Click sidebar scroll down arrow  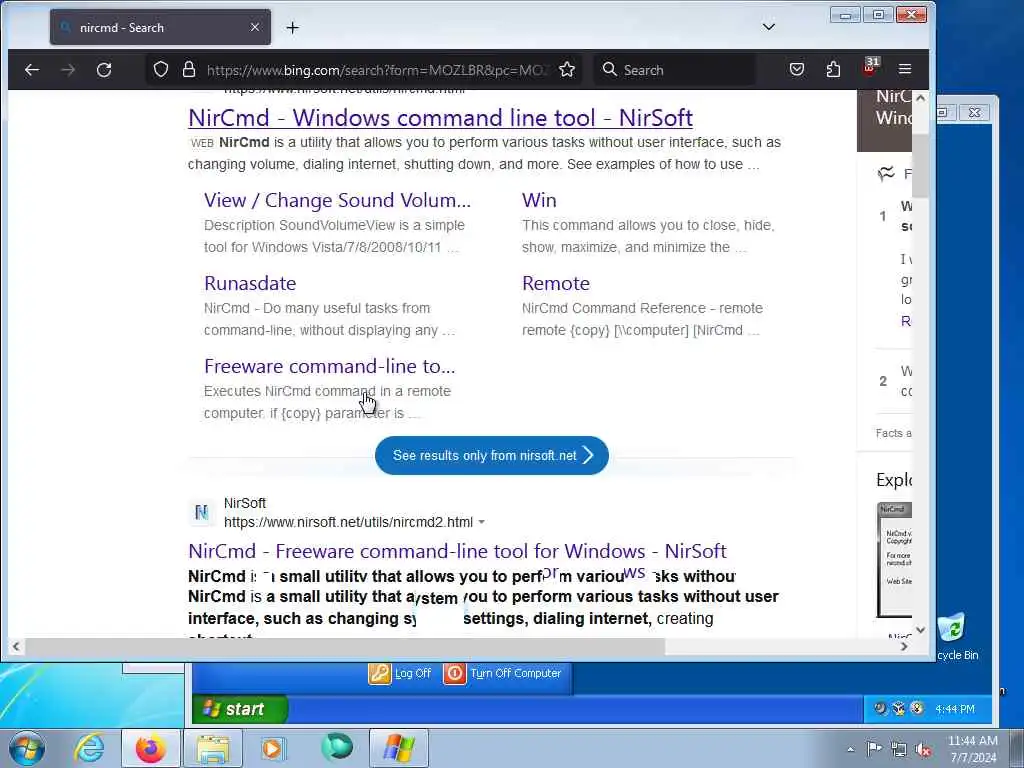(x=920, y=630)
